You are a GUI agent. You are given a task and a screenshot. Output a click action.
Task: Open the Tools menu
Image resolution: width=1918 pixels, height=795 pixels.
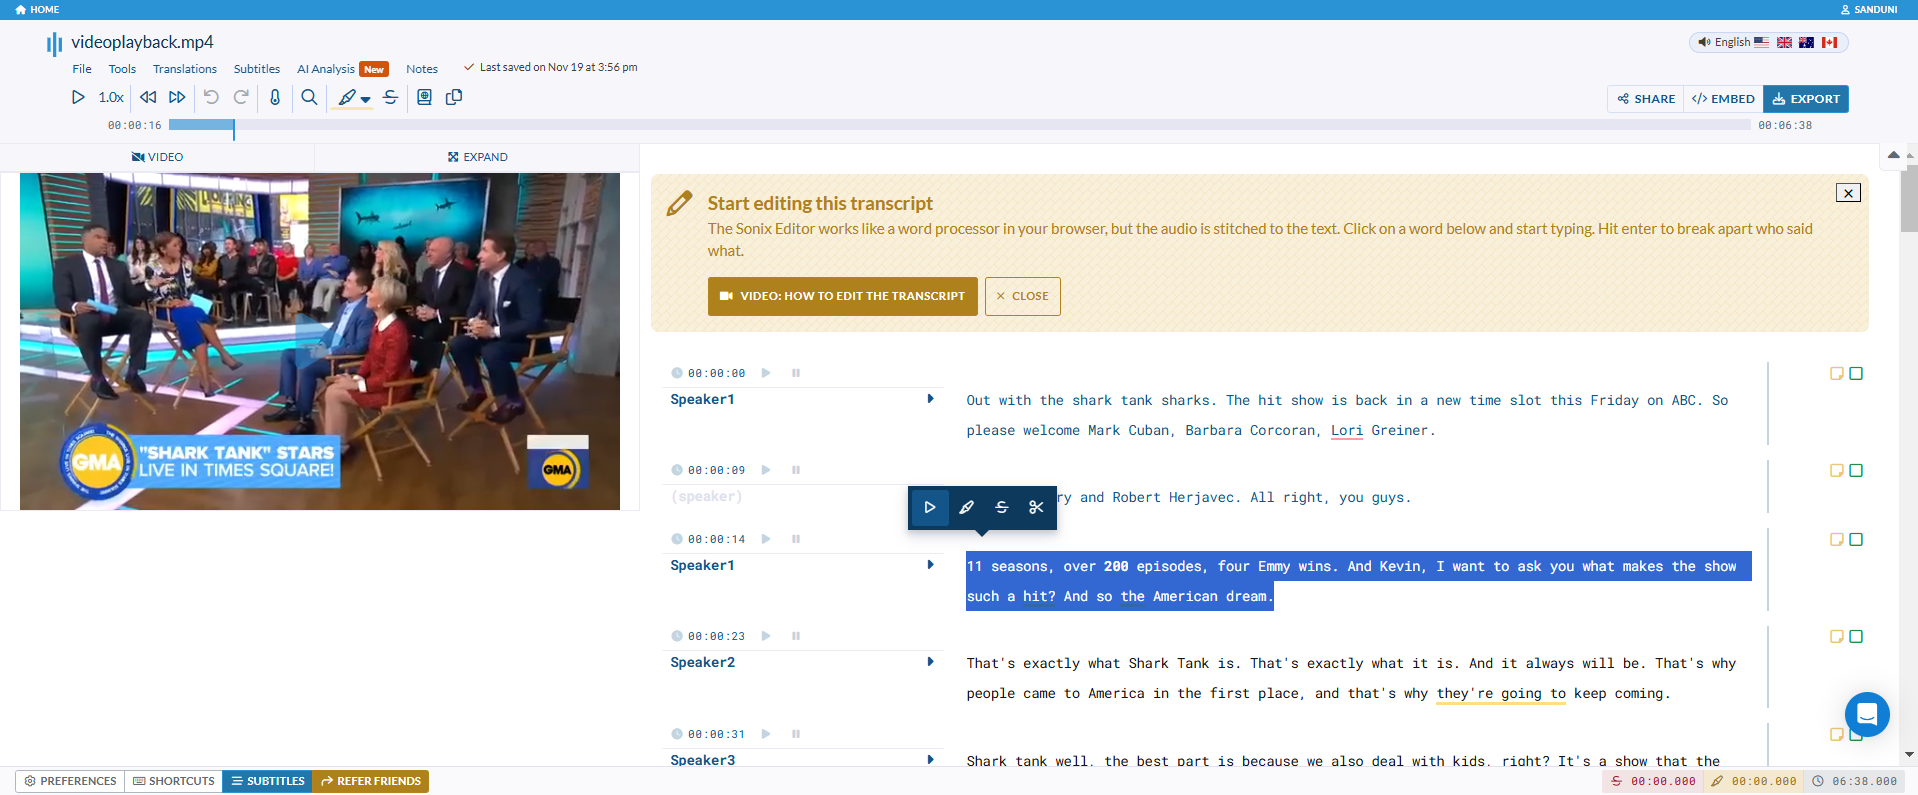tap(122, 69)
